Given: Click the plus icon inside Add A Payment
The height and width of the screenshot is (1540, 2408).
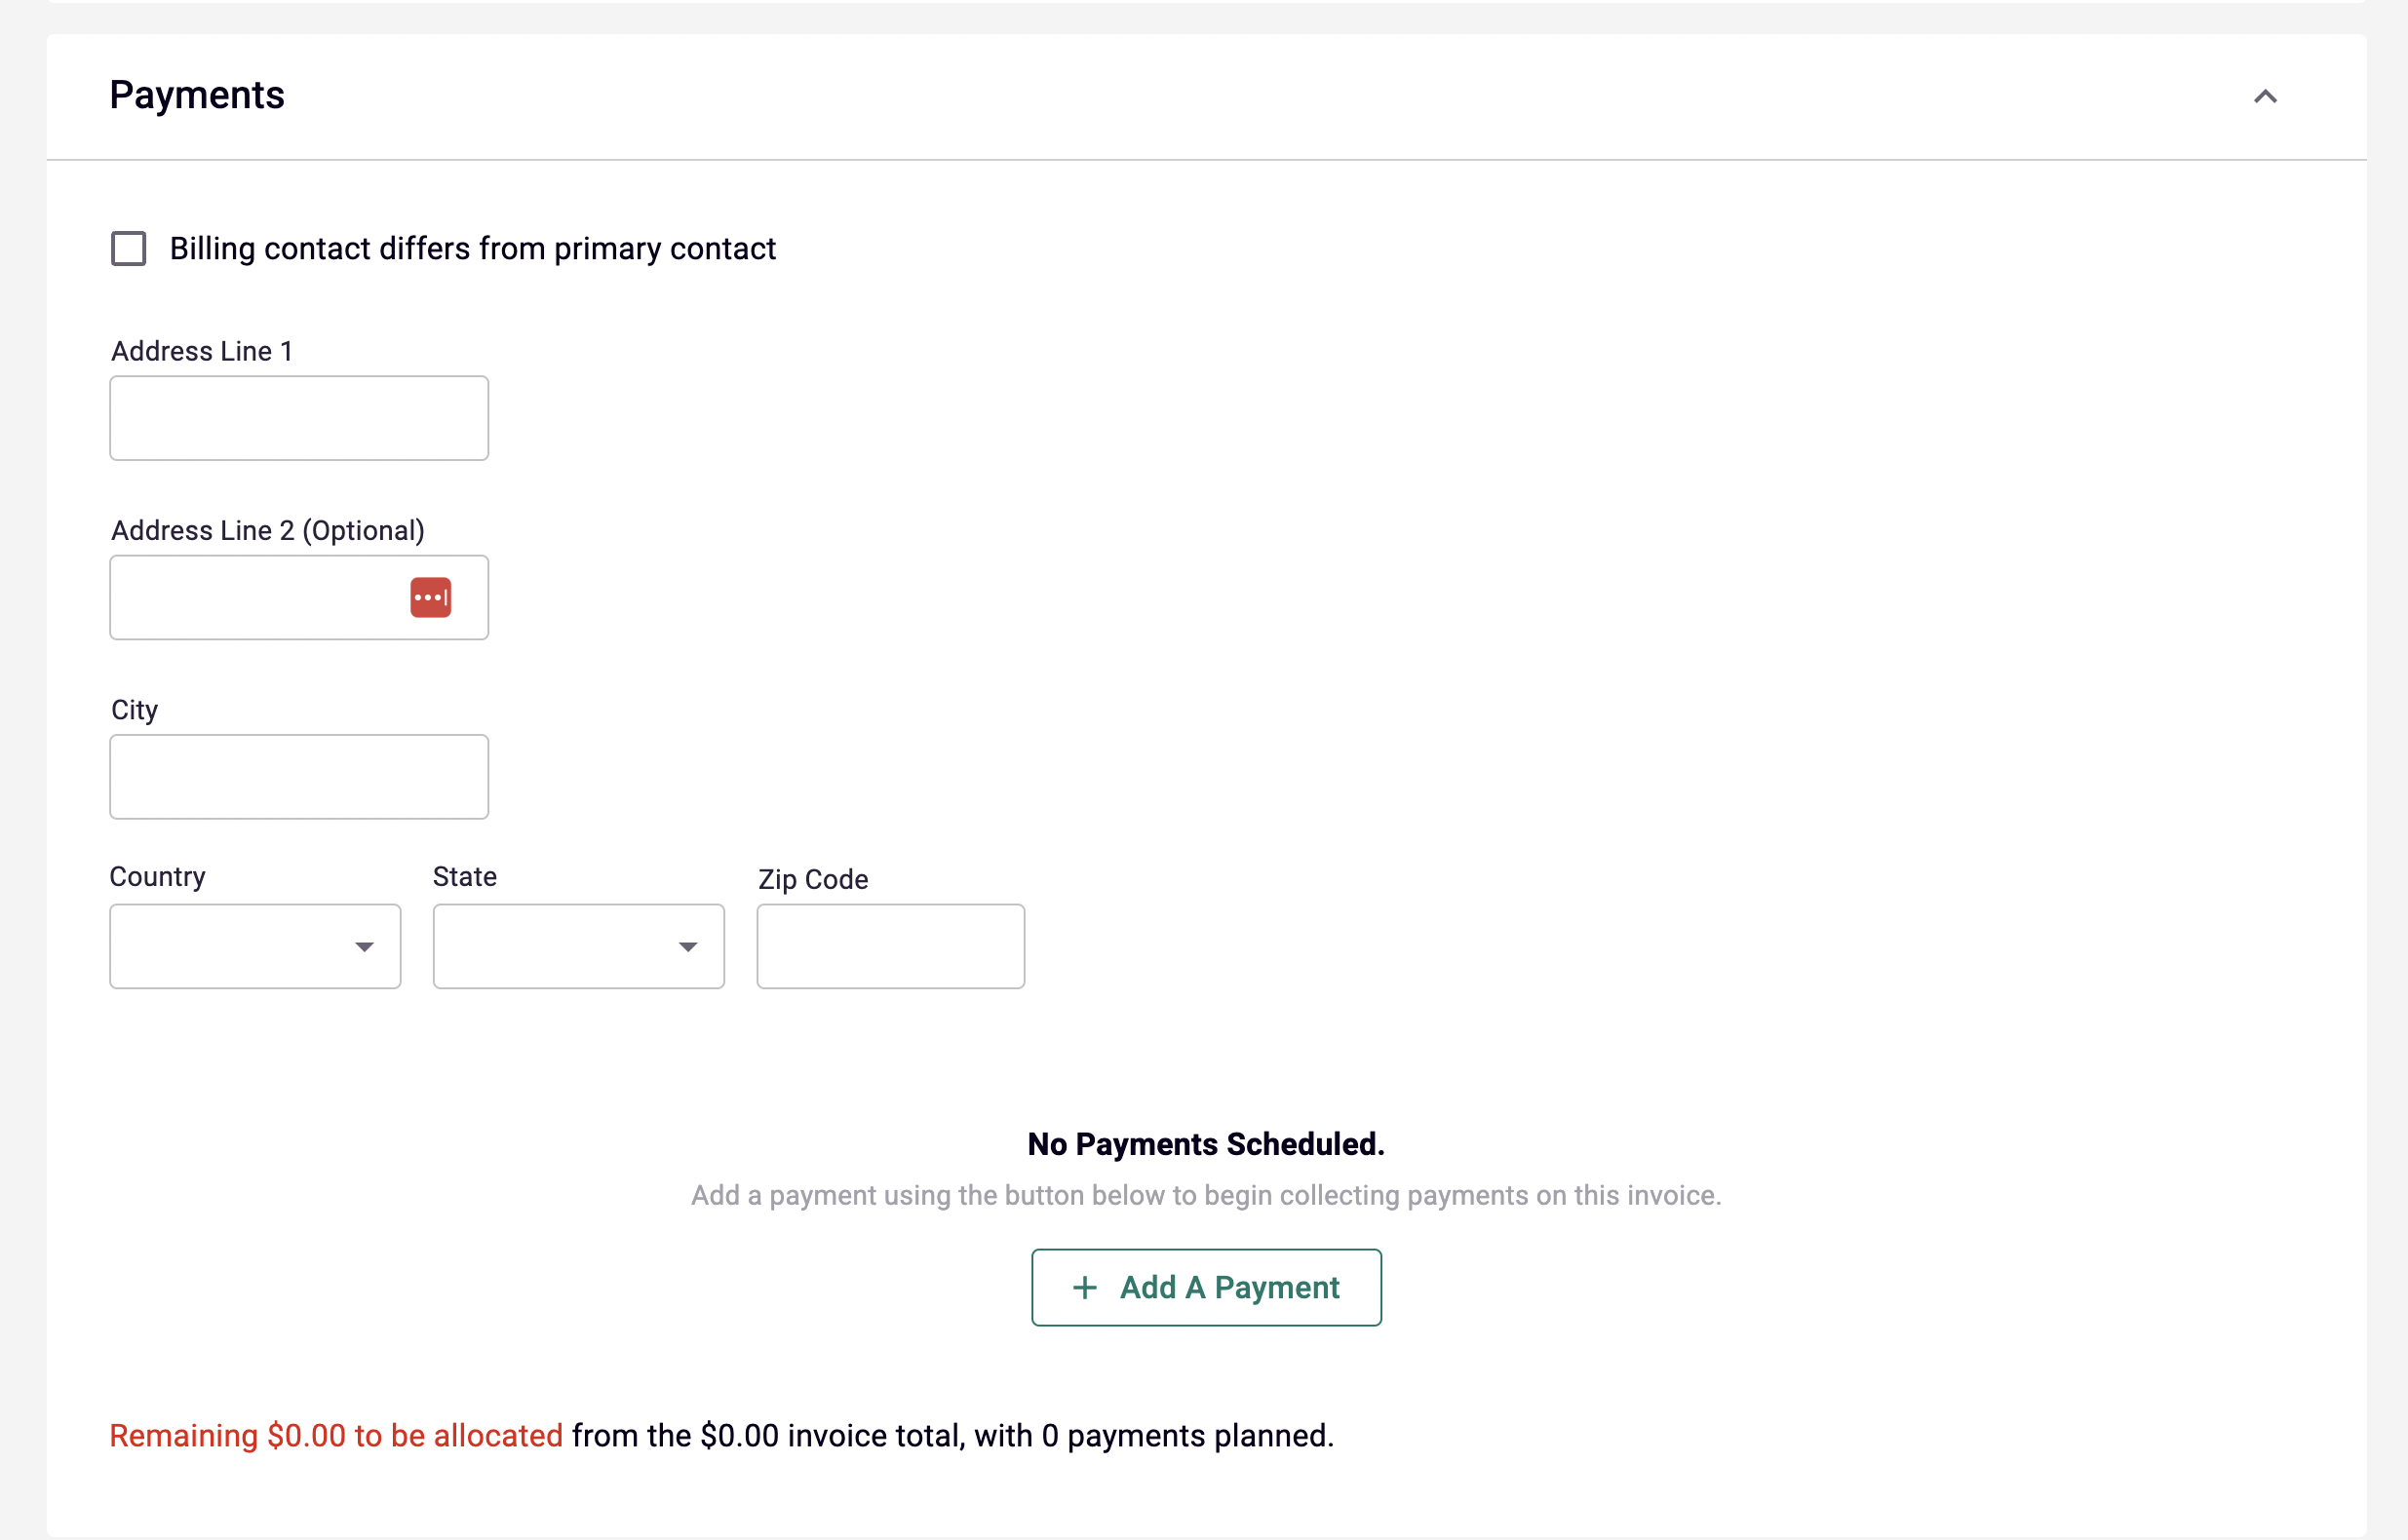Looking at the screenshot, I should click(1084, 1288).
